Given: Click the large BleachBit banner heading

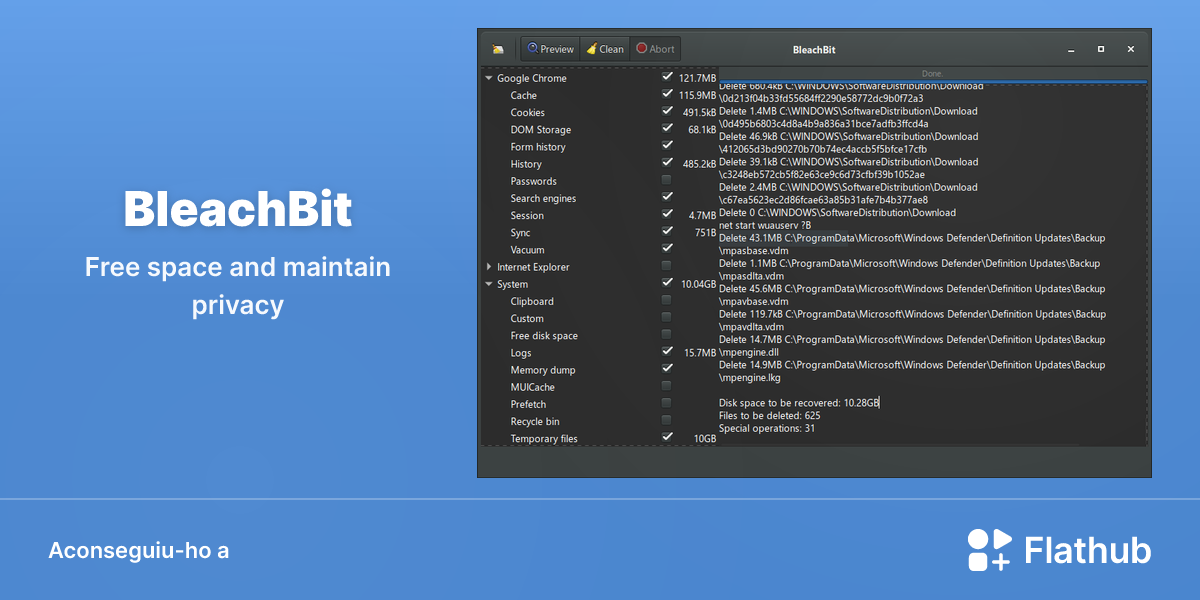Looking at the screenshot, I should point(238,210).
